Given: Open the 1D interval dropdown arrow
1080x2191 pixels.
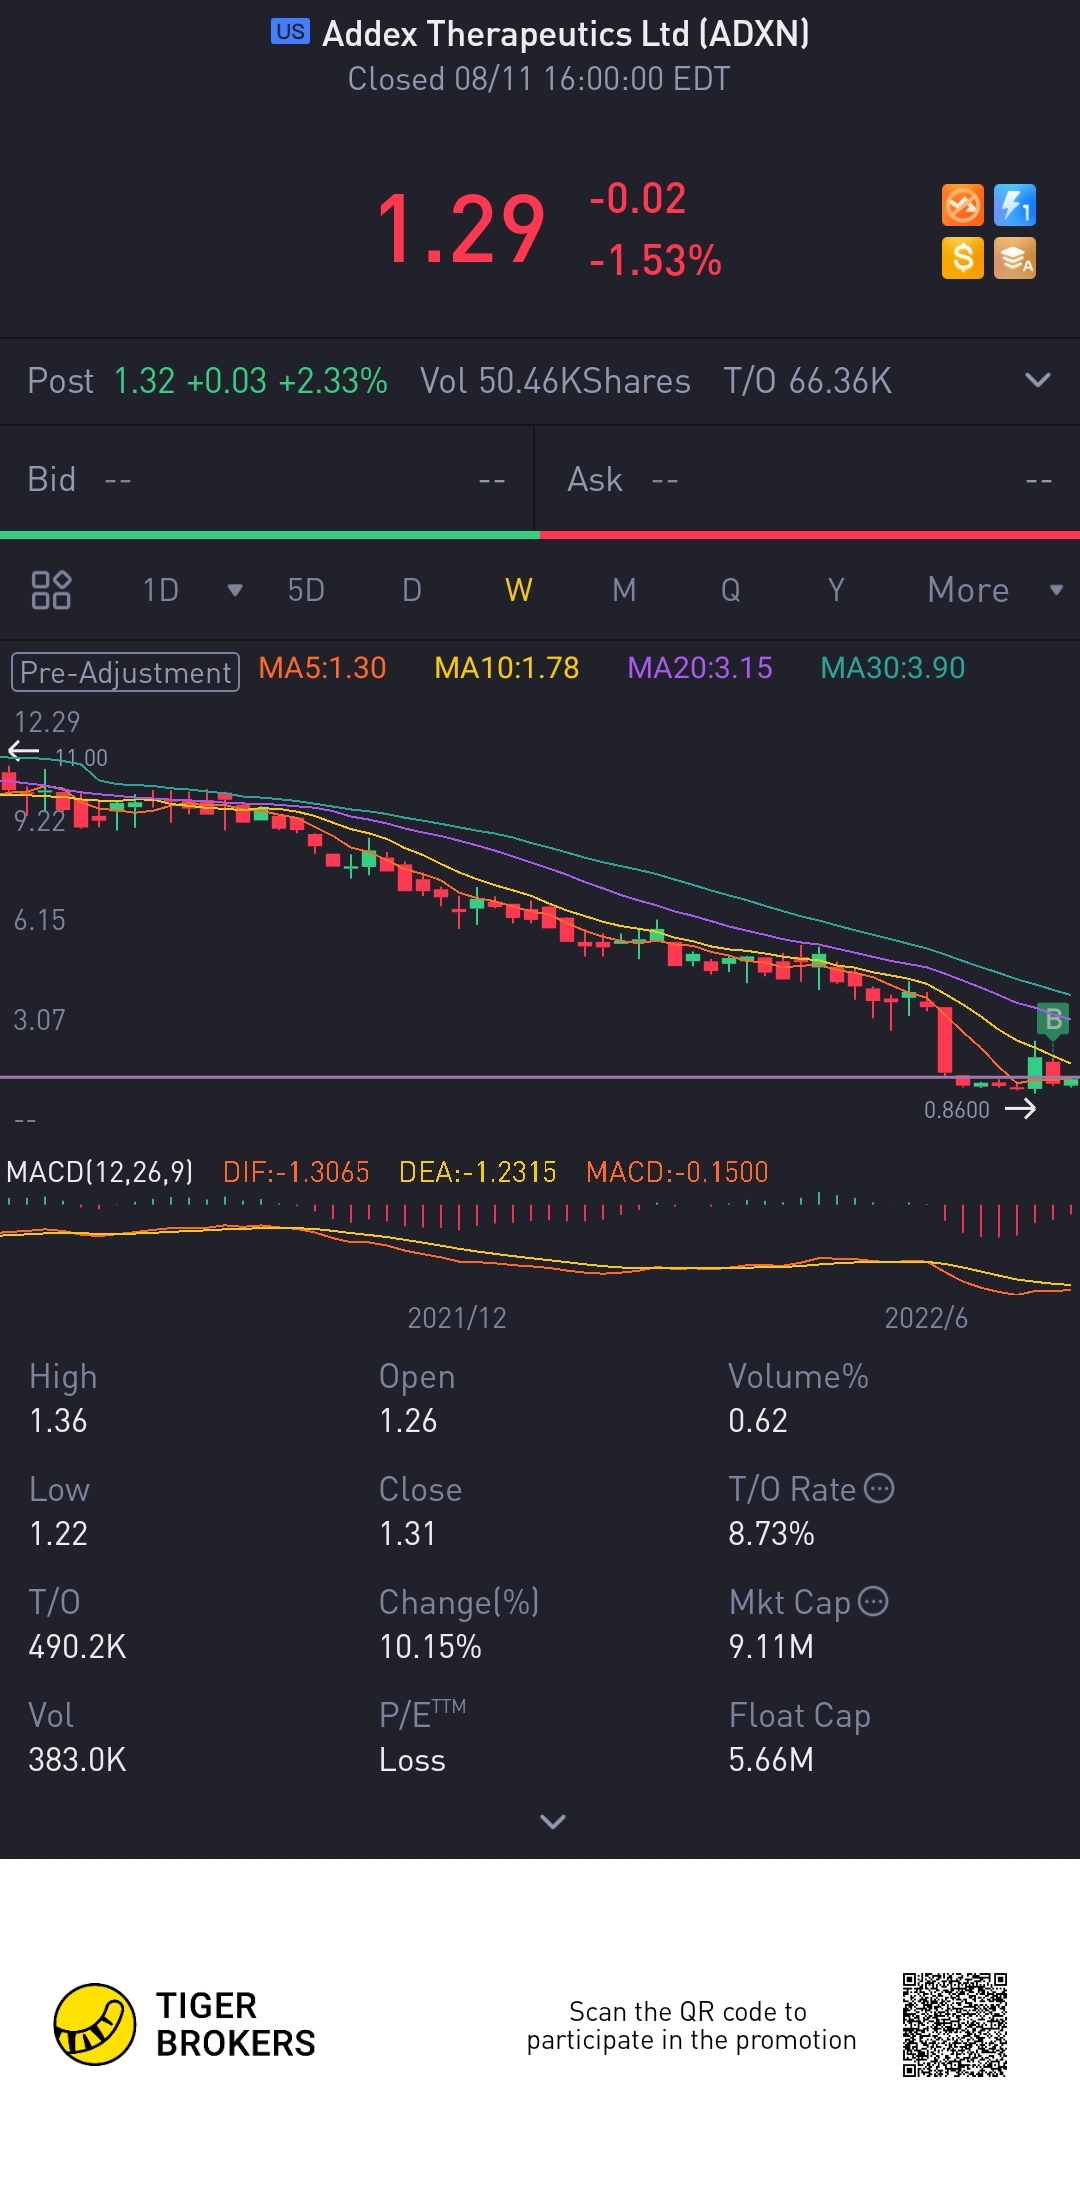Looking at the screenshot, I should tap(235, 590).
